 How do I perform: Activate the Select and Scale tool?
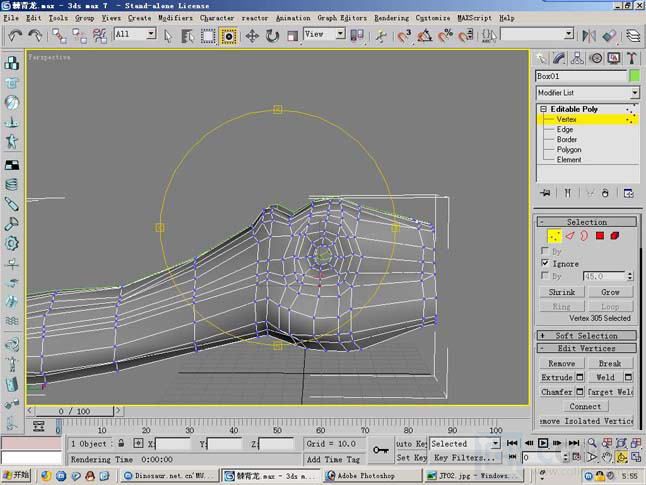tap(292, 36)
